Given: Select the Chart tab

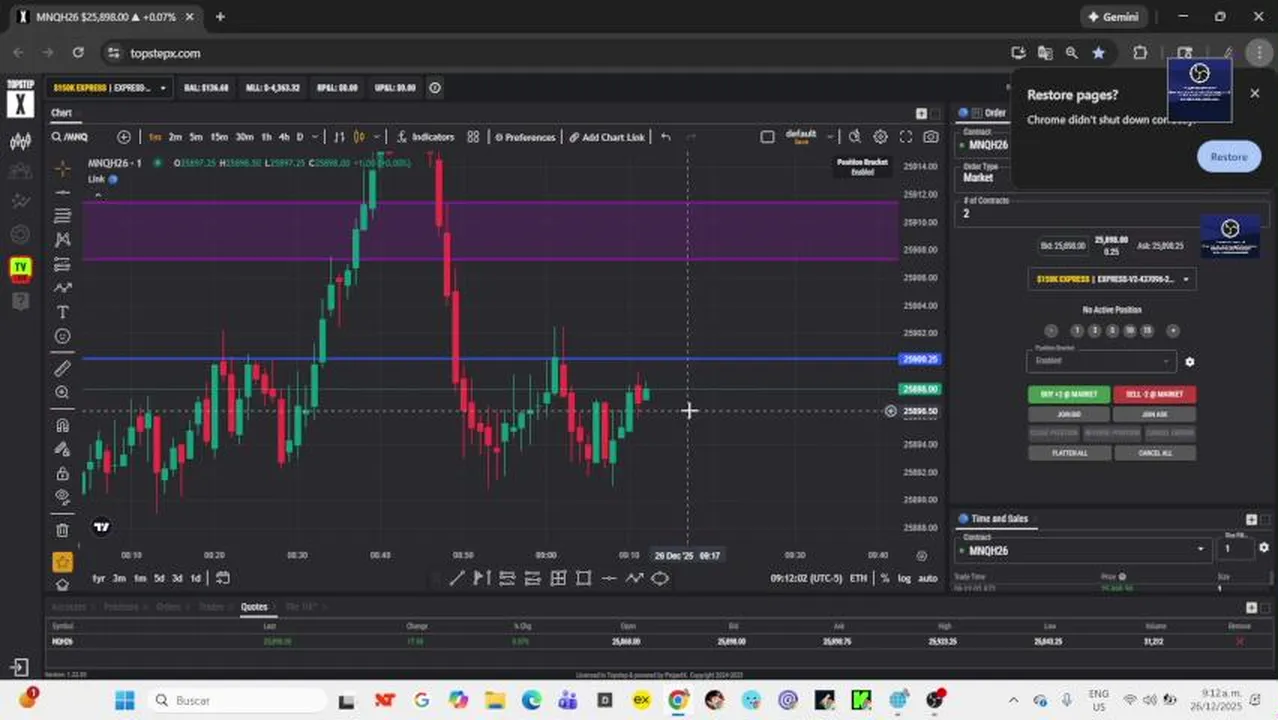Looking at the screenshot, I should 62,113.
